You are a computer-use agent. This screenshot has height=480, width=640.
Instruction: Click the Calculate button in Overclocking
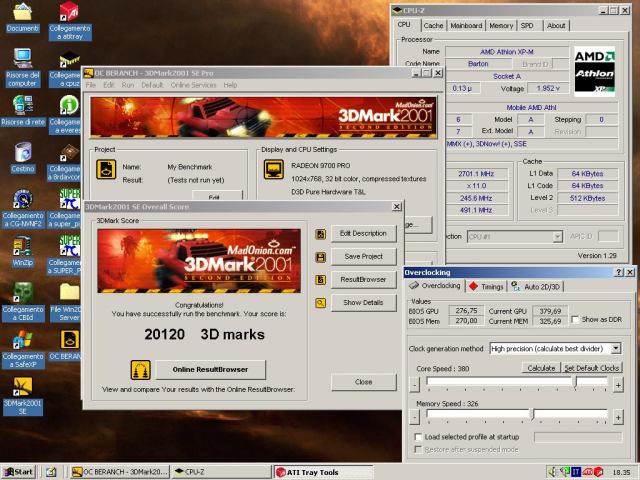(x=541, y=368)
